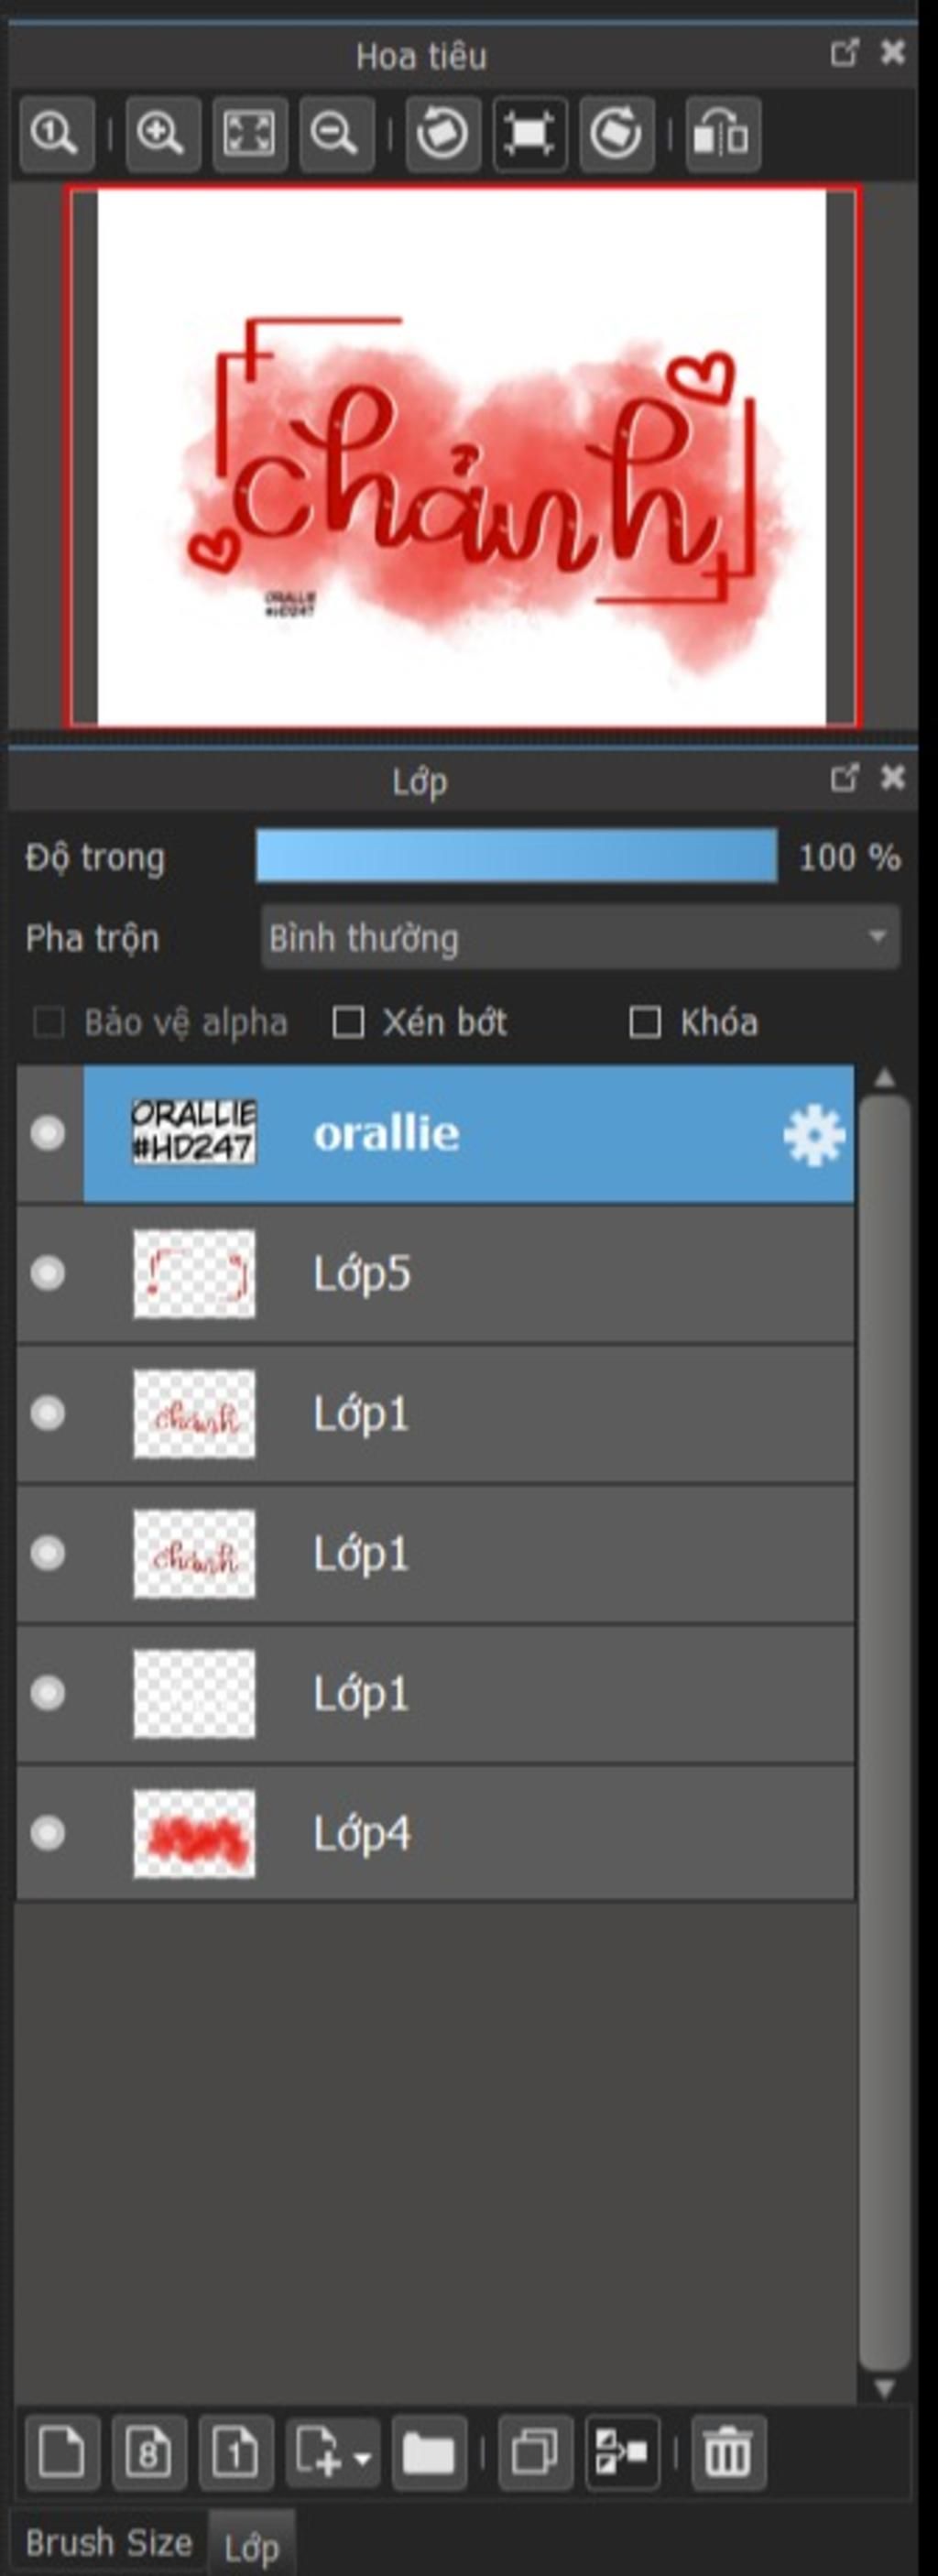
Task: Duplicate the selected layer
Action: pyautogui.click(x=535, y=2451)
